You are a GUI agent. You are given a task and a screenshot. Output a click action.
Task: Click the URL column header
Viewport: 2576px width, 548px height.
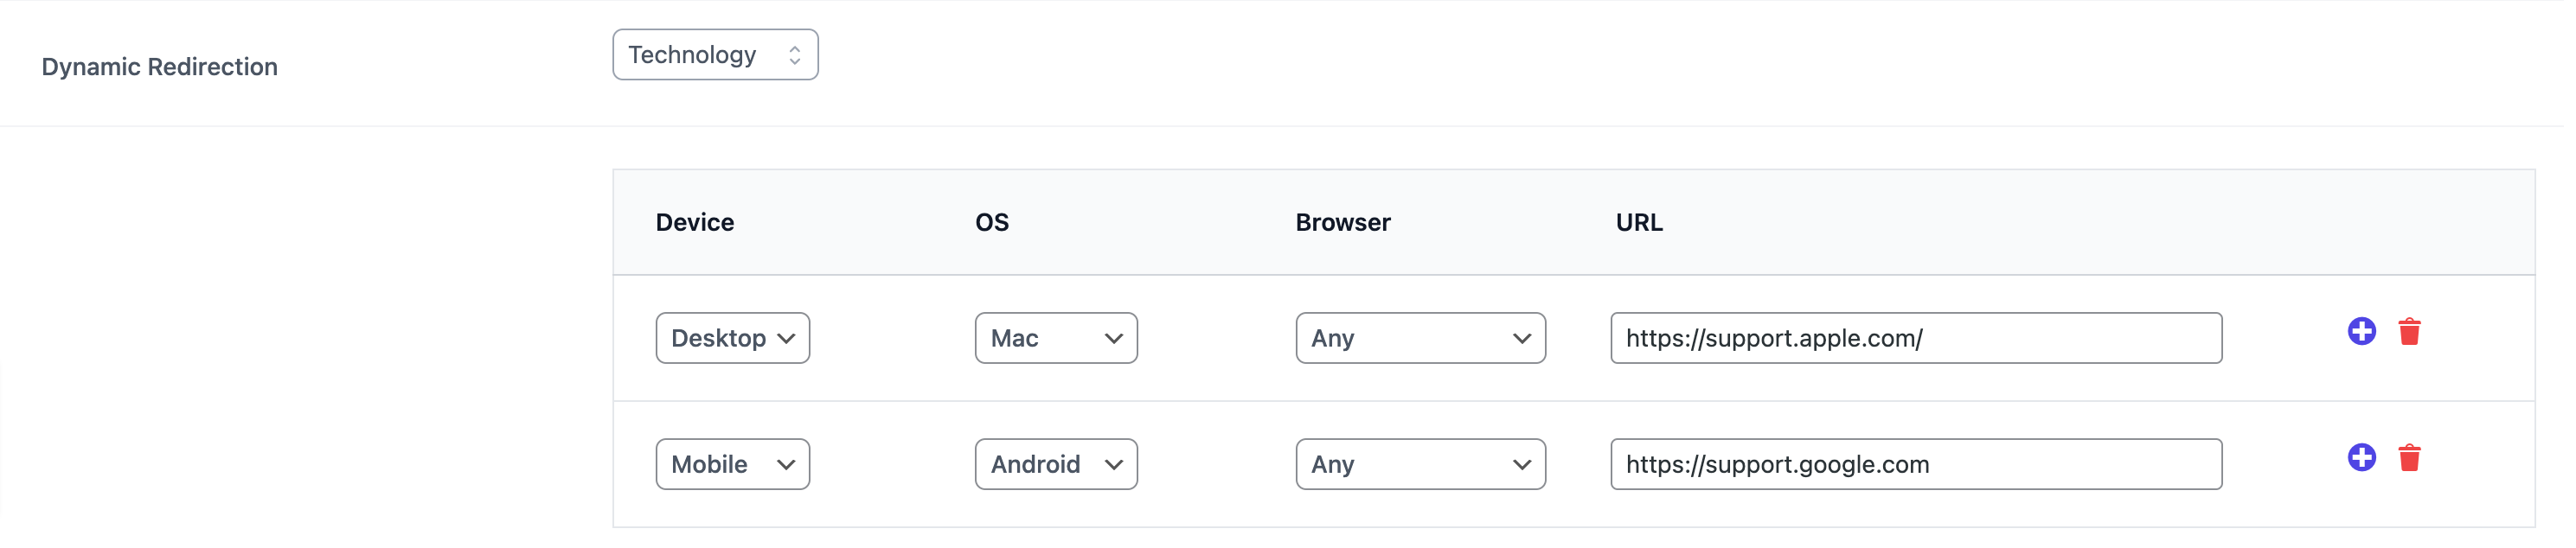click(x=1638, y=222)
